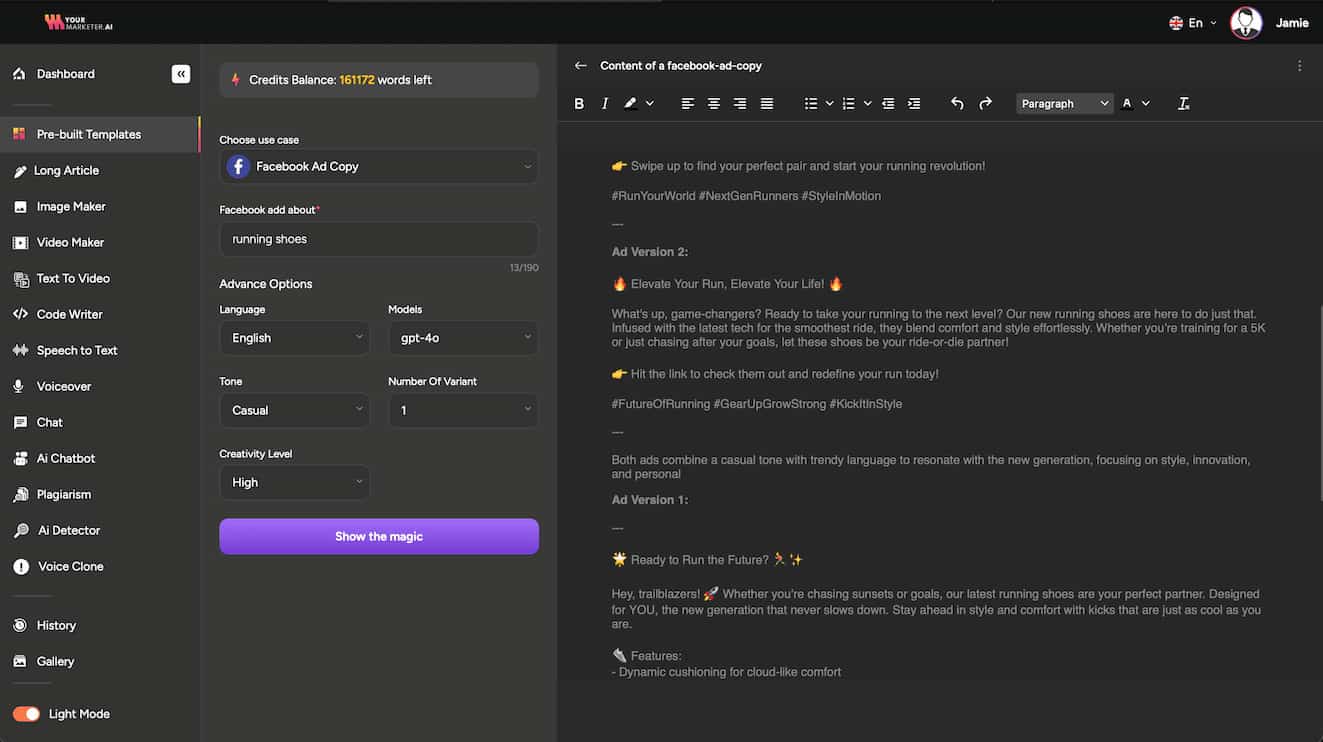Click the Facebook add about input field
This screenshot has width=1323, height=742.
[x=378, y=238]
